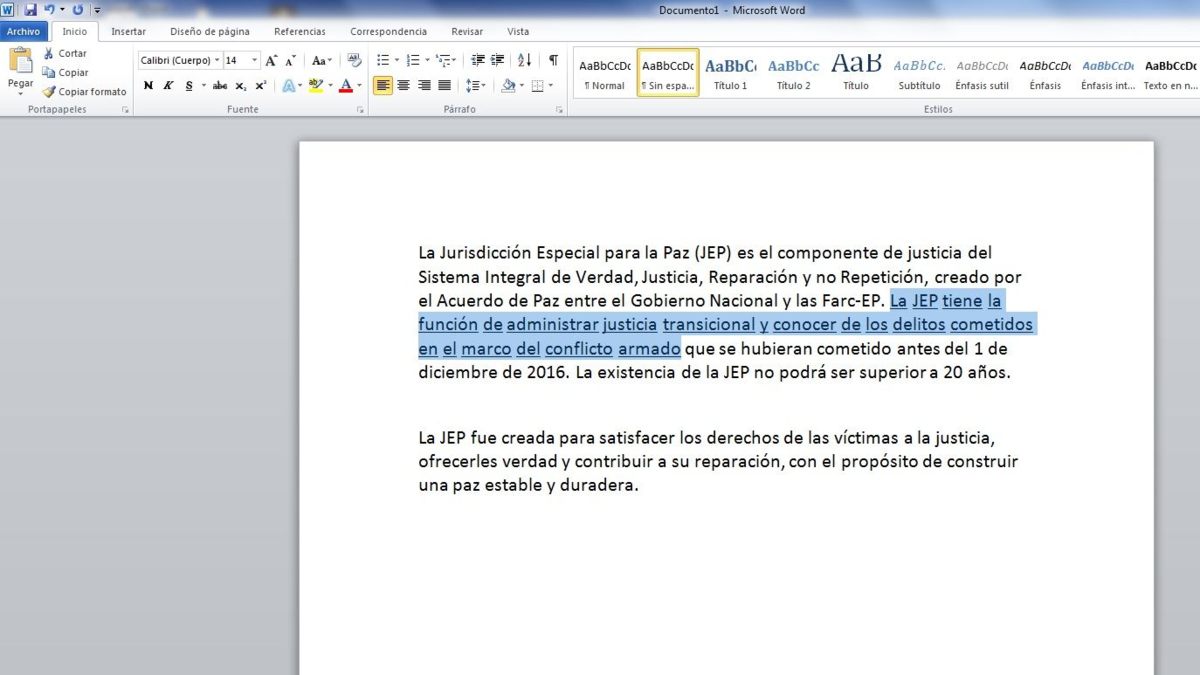
Task: Open the Diseño de página tab
Action: pyautogui.click(x=209, y=32)
